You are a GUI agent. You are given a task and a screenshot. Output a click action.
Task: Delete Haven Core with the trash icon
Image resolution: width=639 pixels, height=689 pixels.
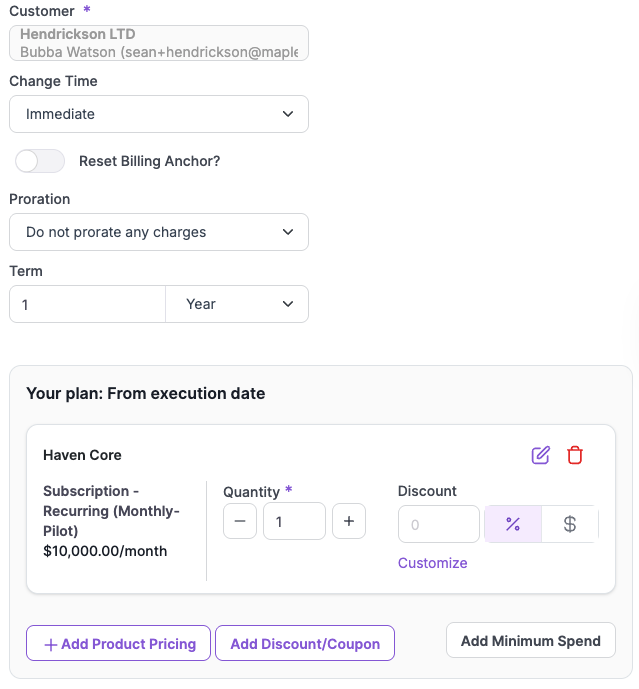tap(575, 455)
